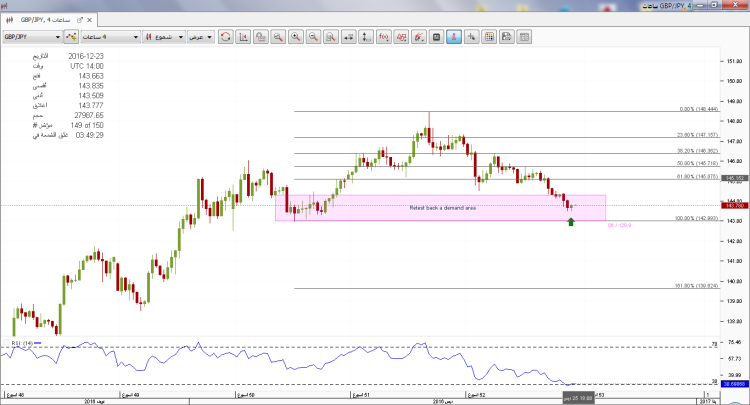This screenshot has height=405, width=750.
Task: Click the vertical arrow price scale icon
Action: pyautogui.click(x=366, y=37)
